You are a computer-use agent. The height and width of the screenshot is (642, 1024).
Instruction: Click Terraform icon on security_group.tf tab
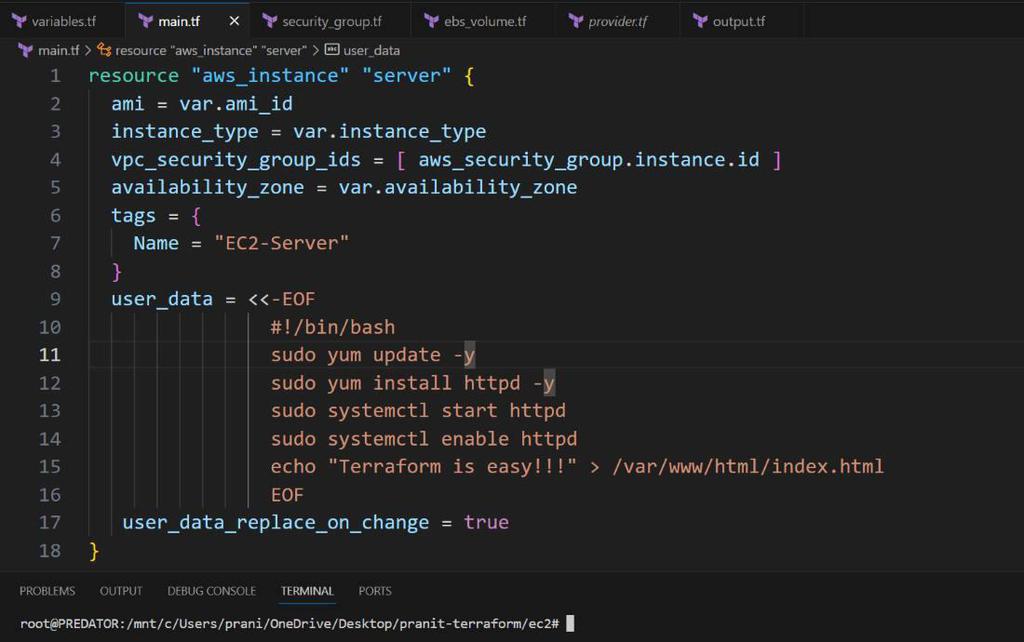point(270,22)
